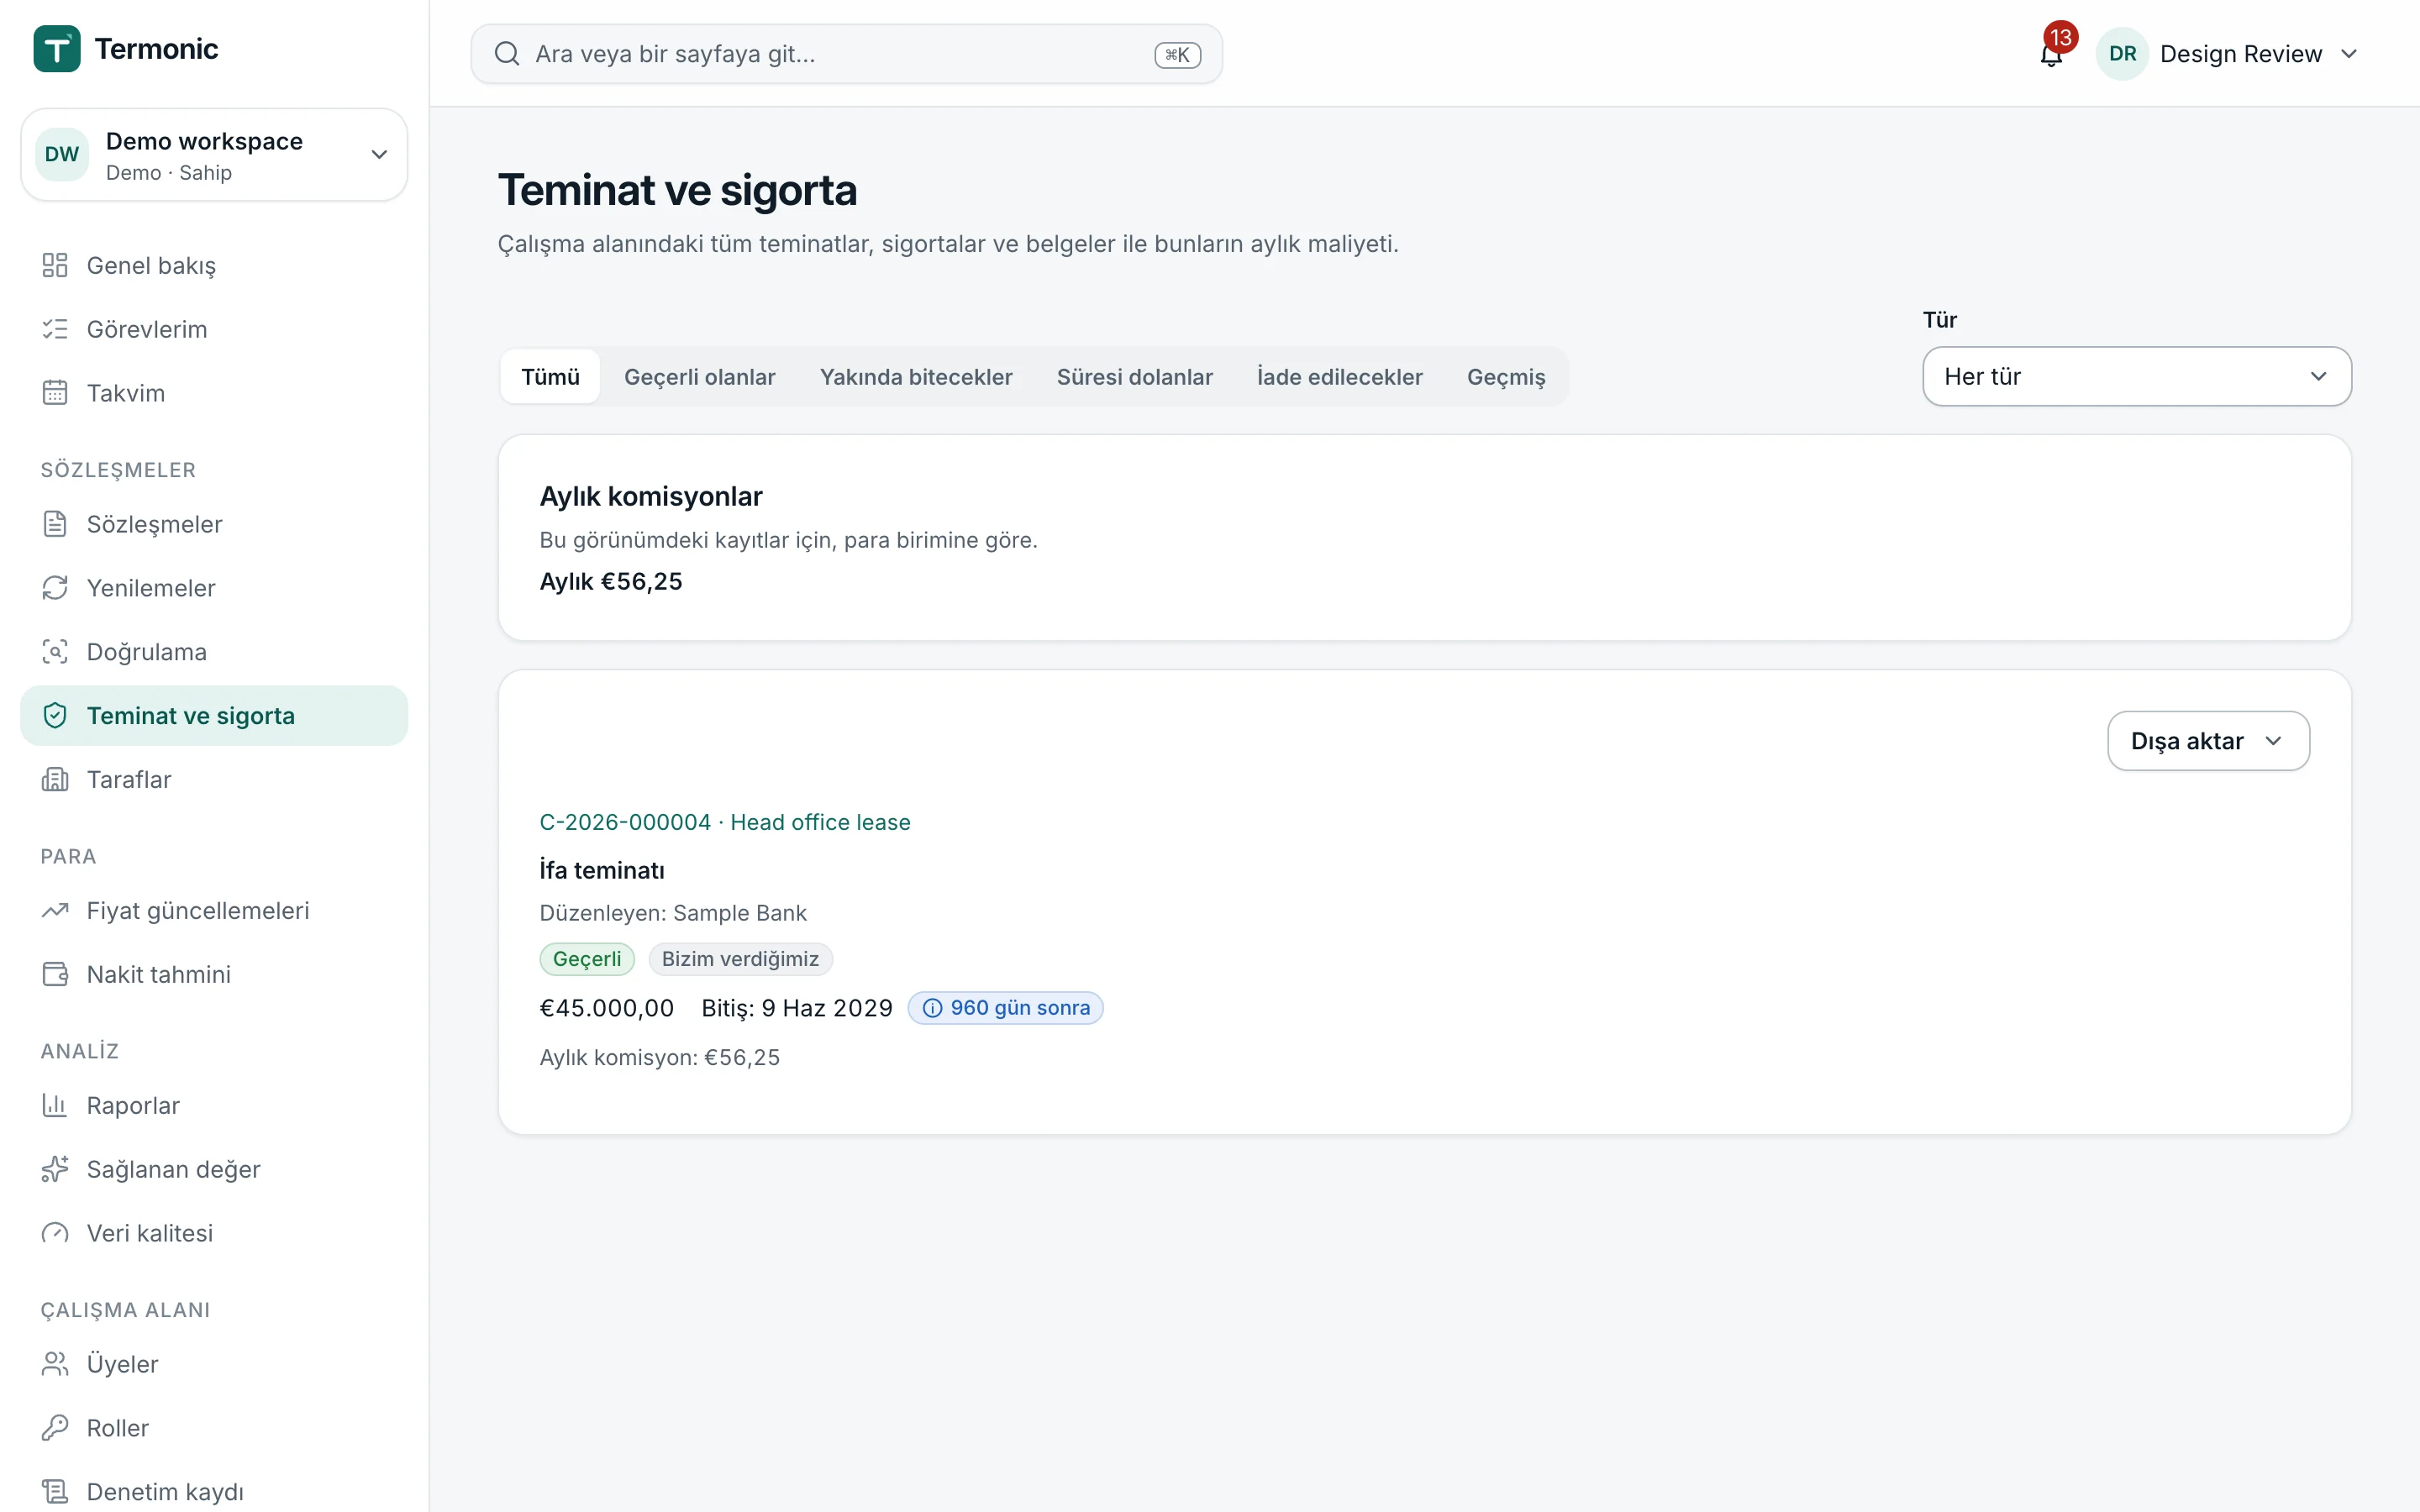The image size is (2420, 1512).
Task: Click the Doğrulama scan icon
Action: pos(55,652)
